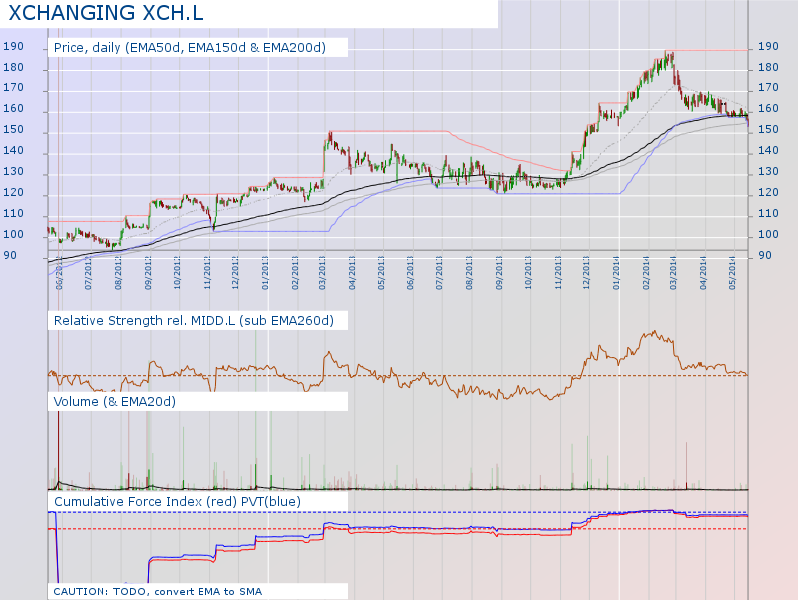Click the 100 value on the right price axis

pos(768,234)
